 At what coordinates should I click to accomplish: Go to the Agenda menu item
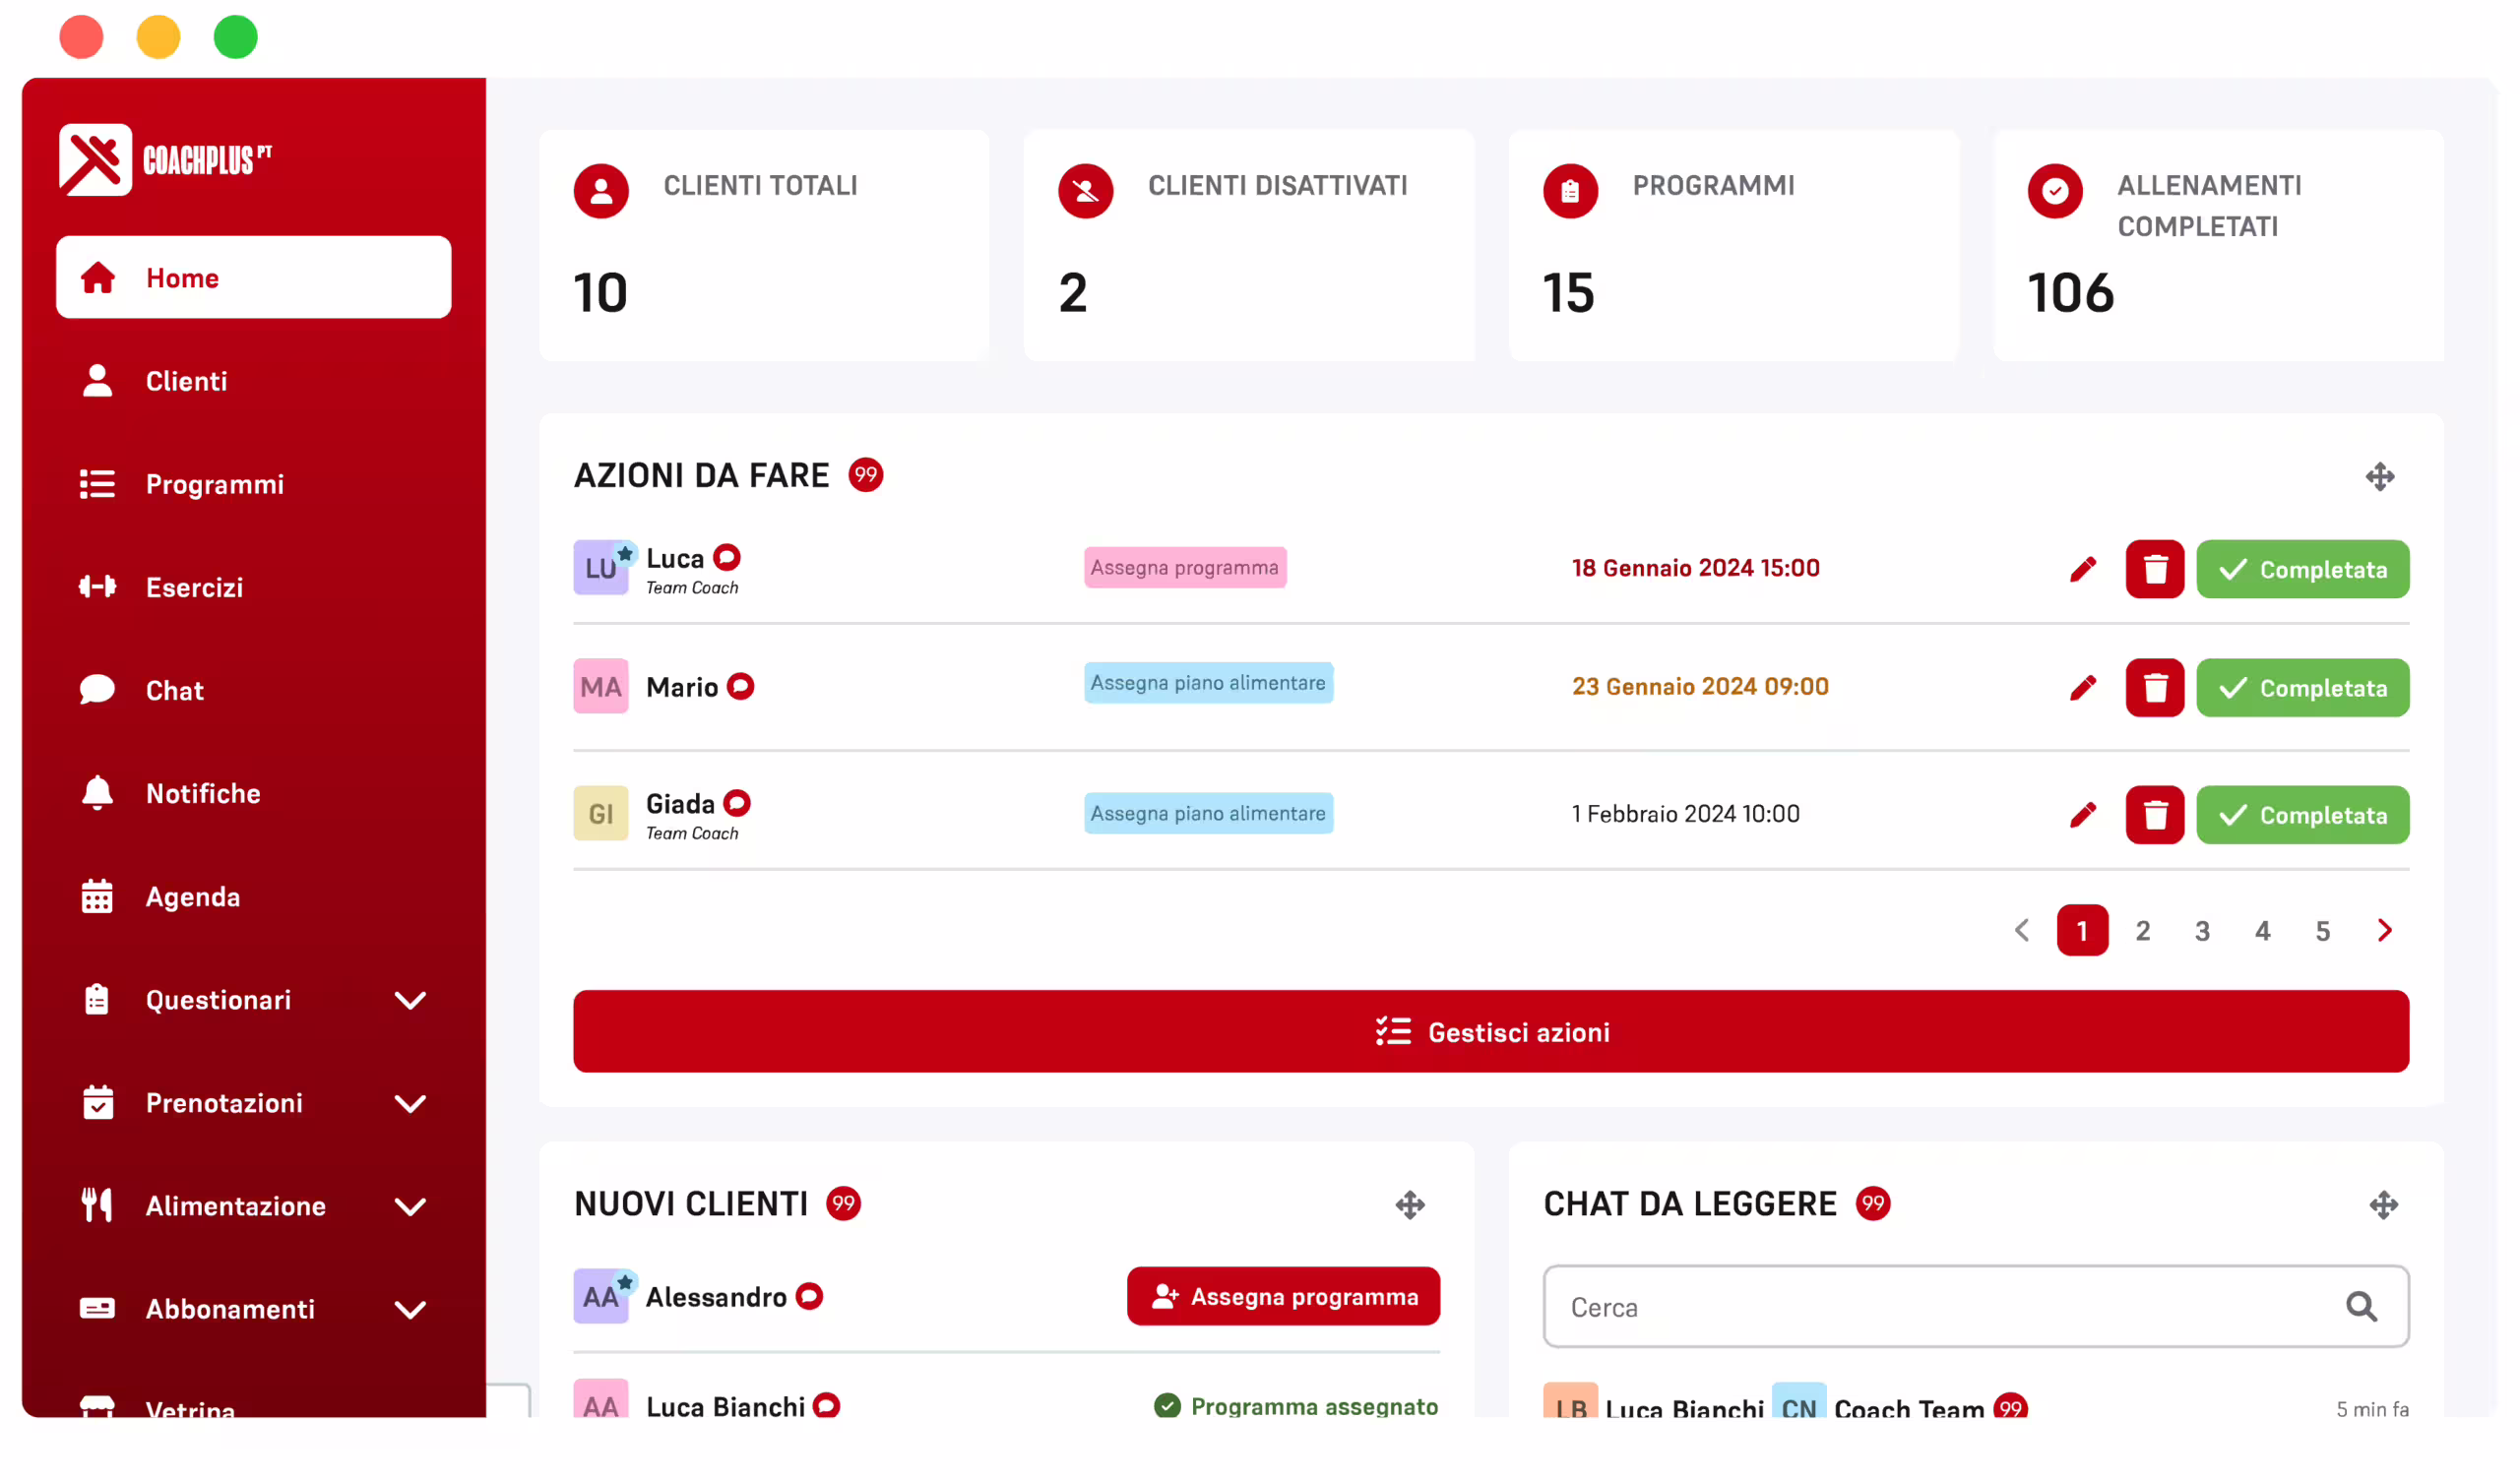point(192,897)
